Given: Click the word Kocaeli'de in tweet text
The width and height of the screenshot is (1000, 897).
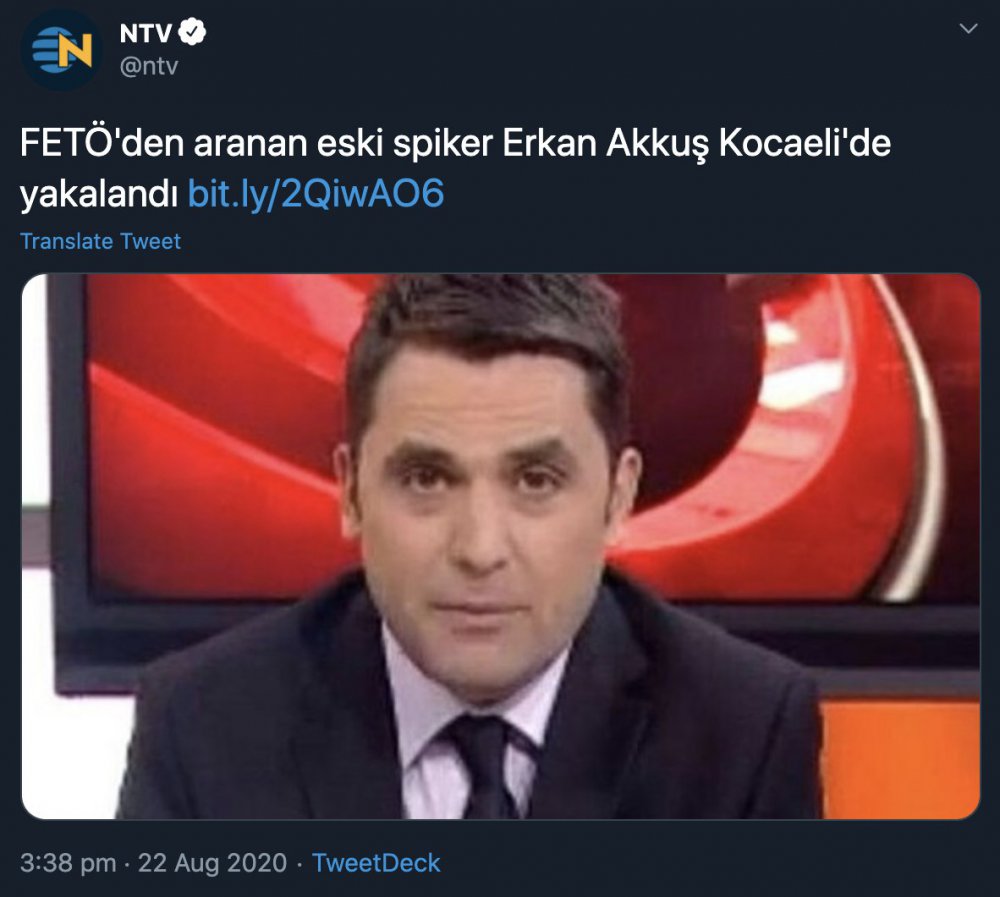Looking at the screenshot, I should click(x=805, y=143).
